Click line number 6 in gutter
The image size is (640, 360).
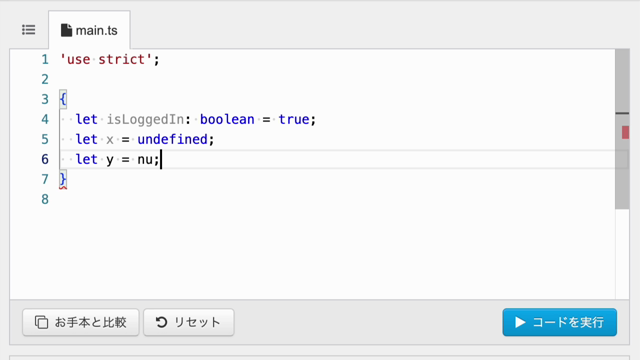(x=45, y=159)
